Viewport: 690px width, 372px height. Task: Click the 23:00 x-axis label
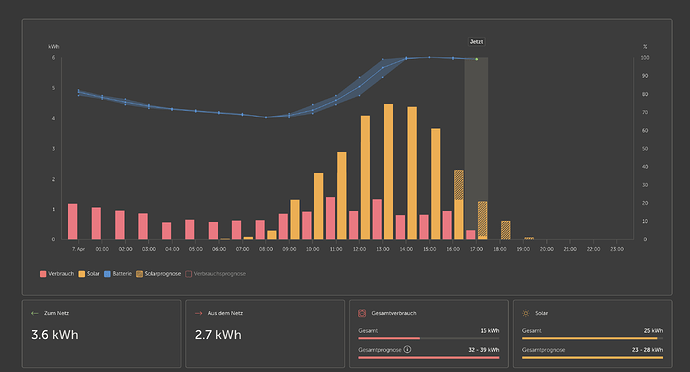tap(617, 249)
